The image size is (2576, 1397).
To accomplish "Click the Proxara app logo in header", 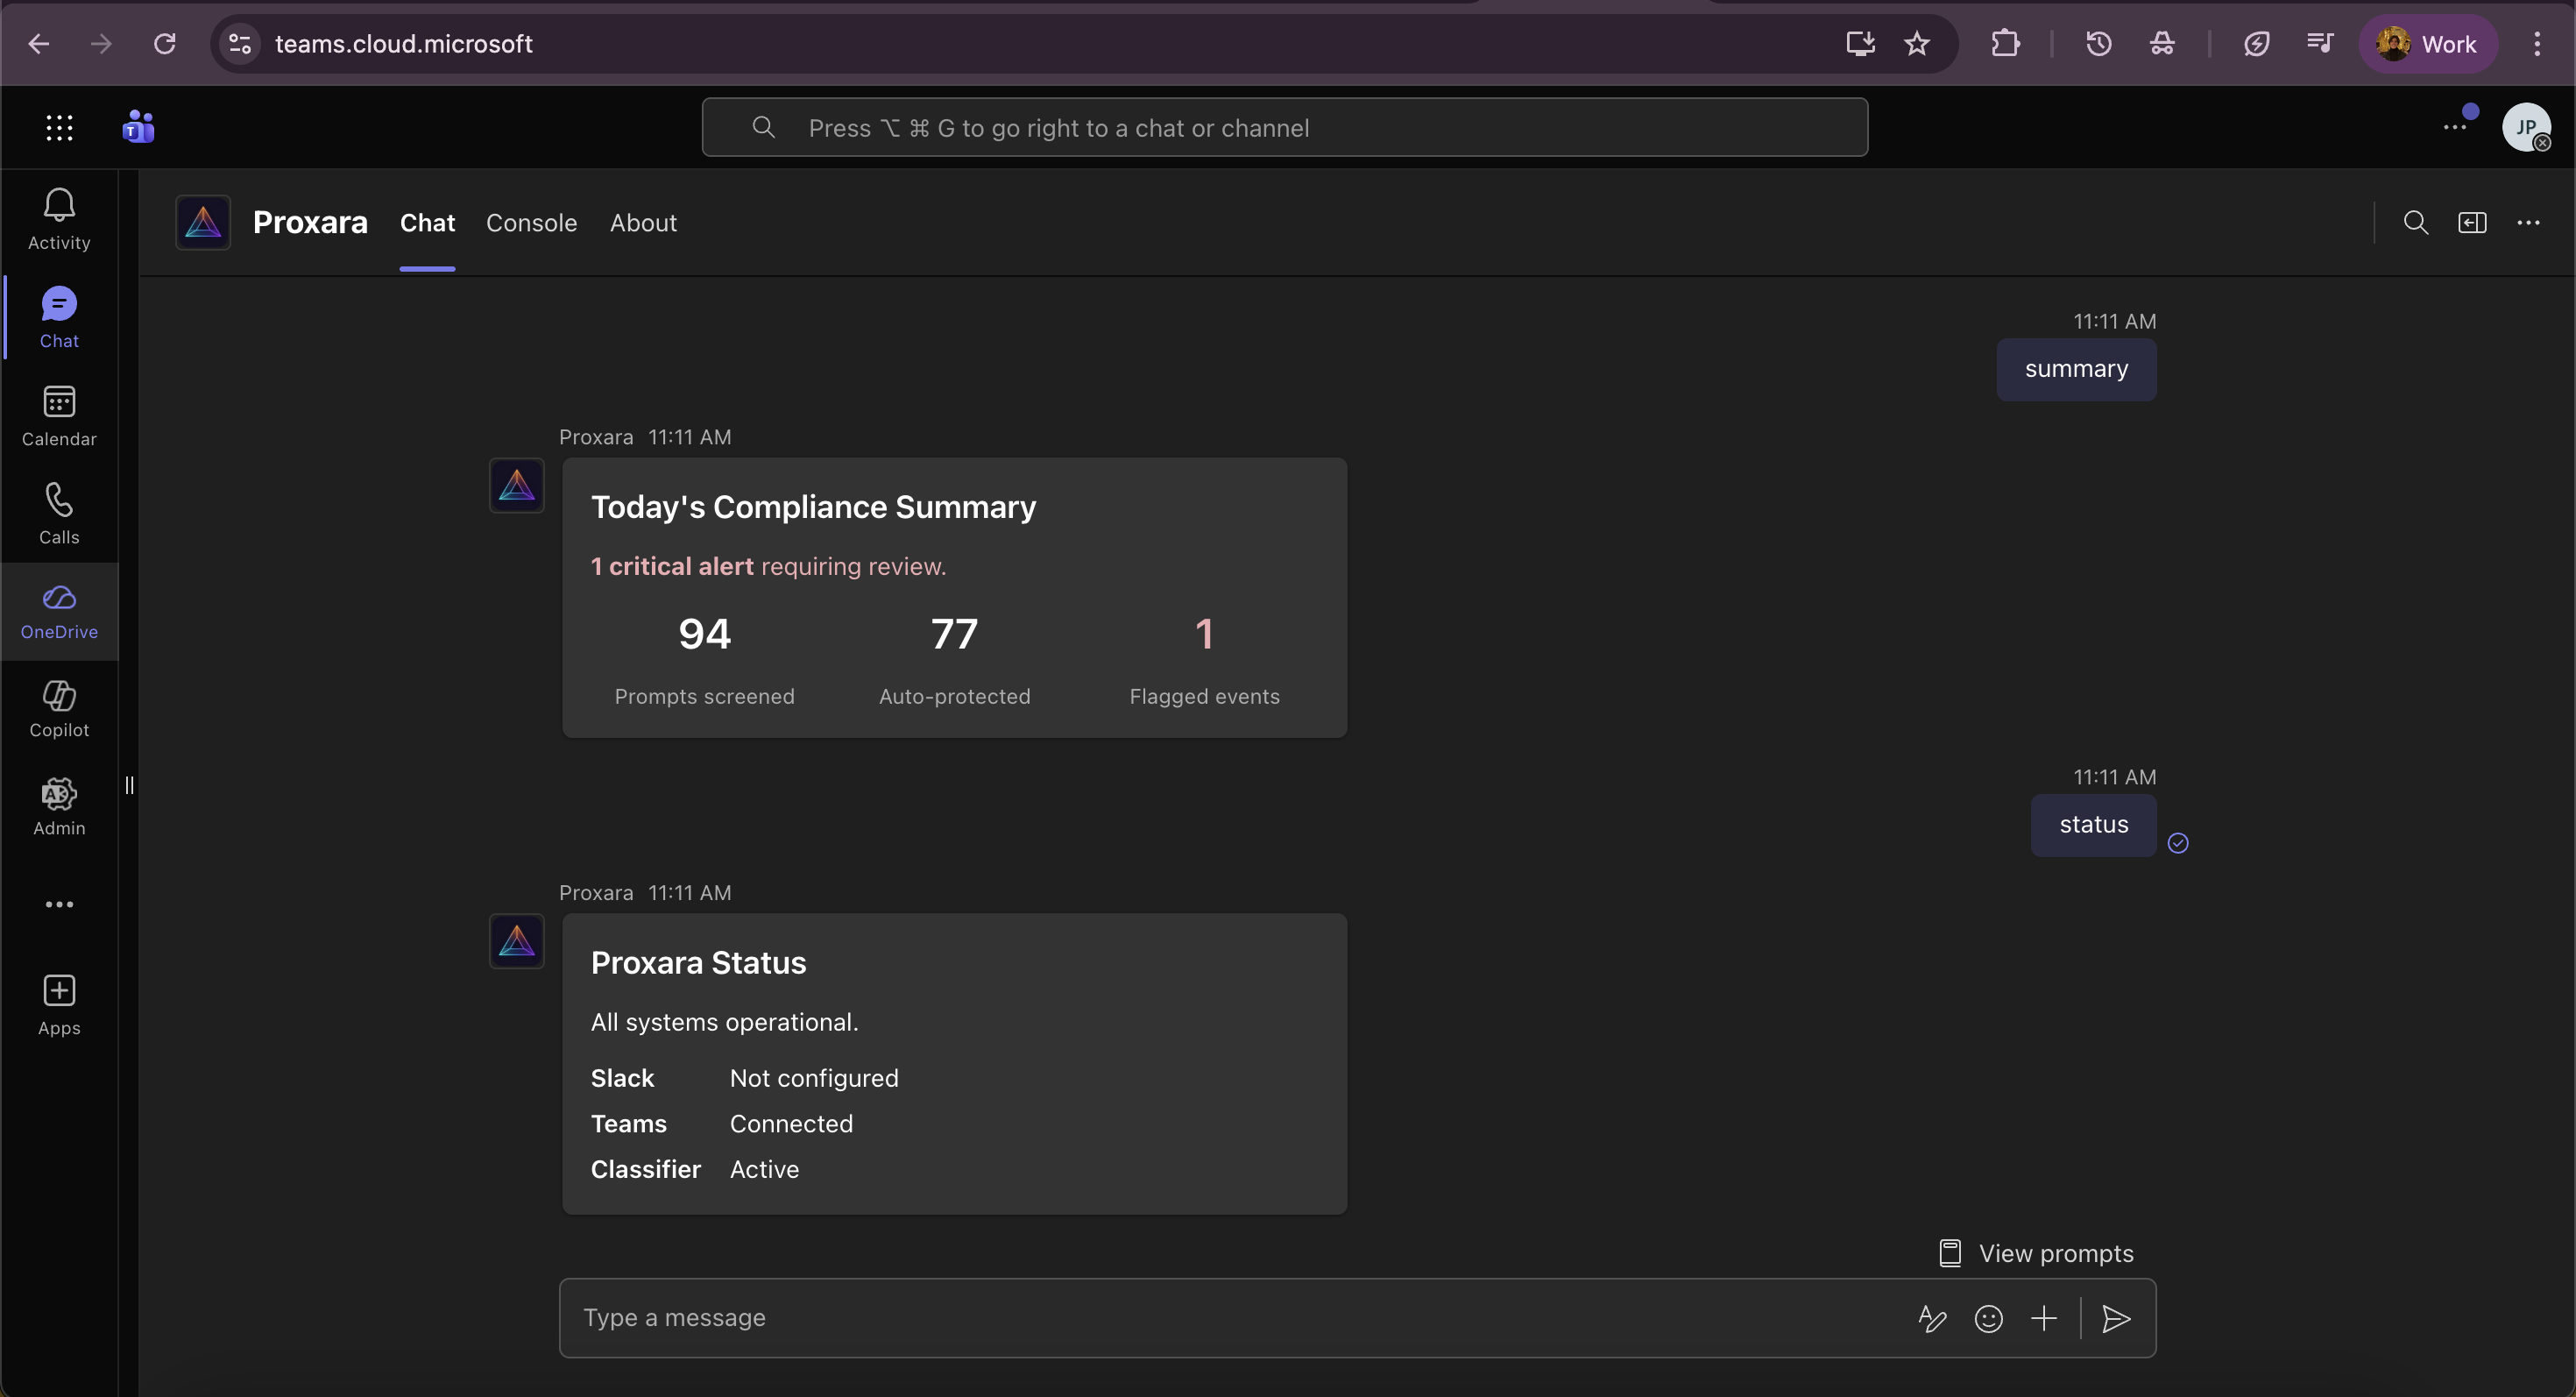I will (203, 222).
